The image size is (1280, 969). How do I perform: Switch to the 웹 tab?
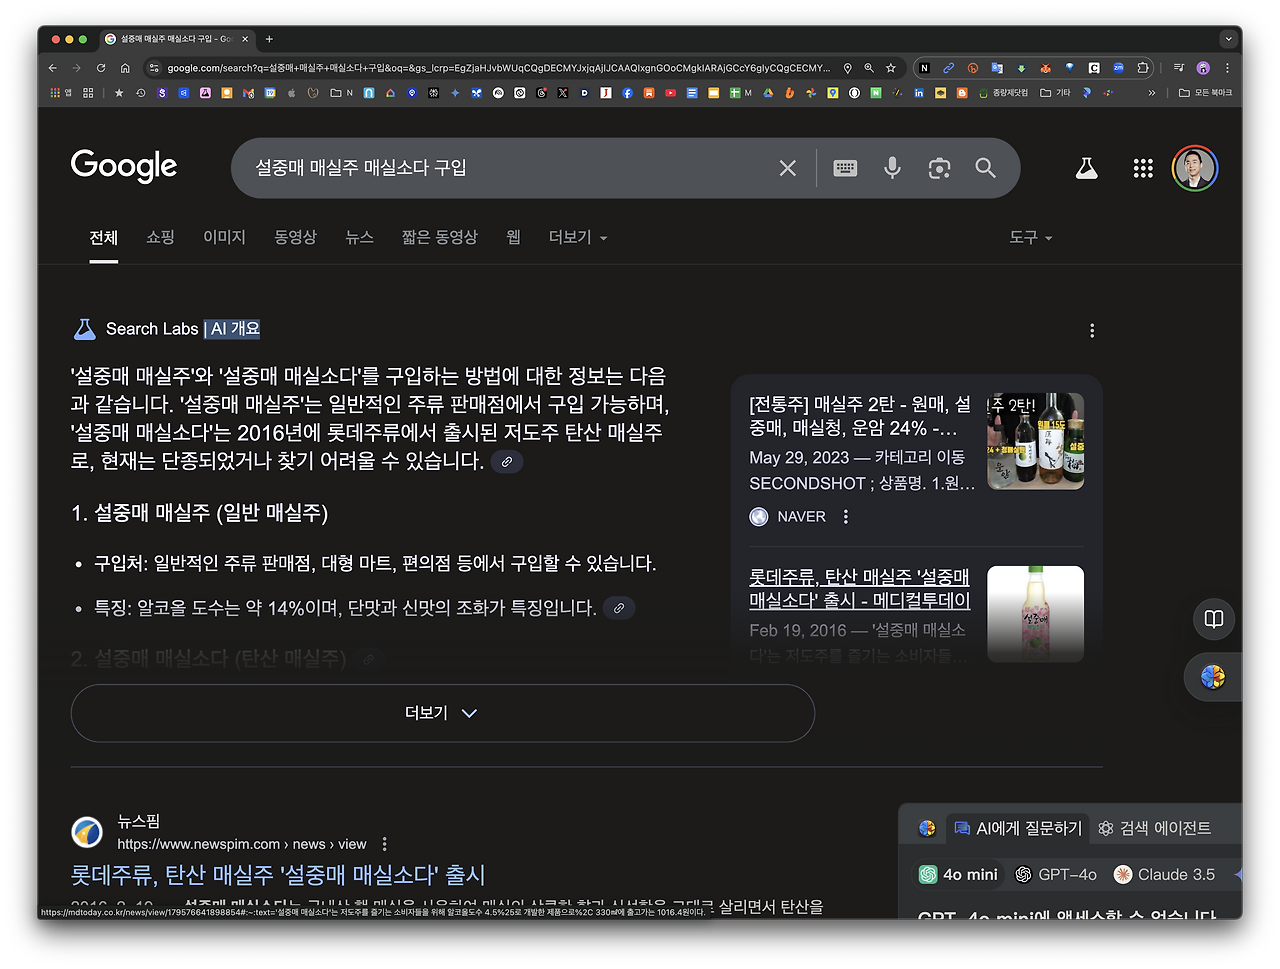513,237
